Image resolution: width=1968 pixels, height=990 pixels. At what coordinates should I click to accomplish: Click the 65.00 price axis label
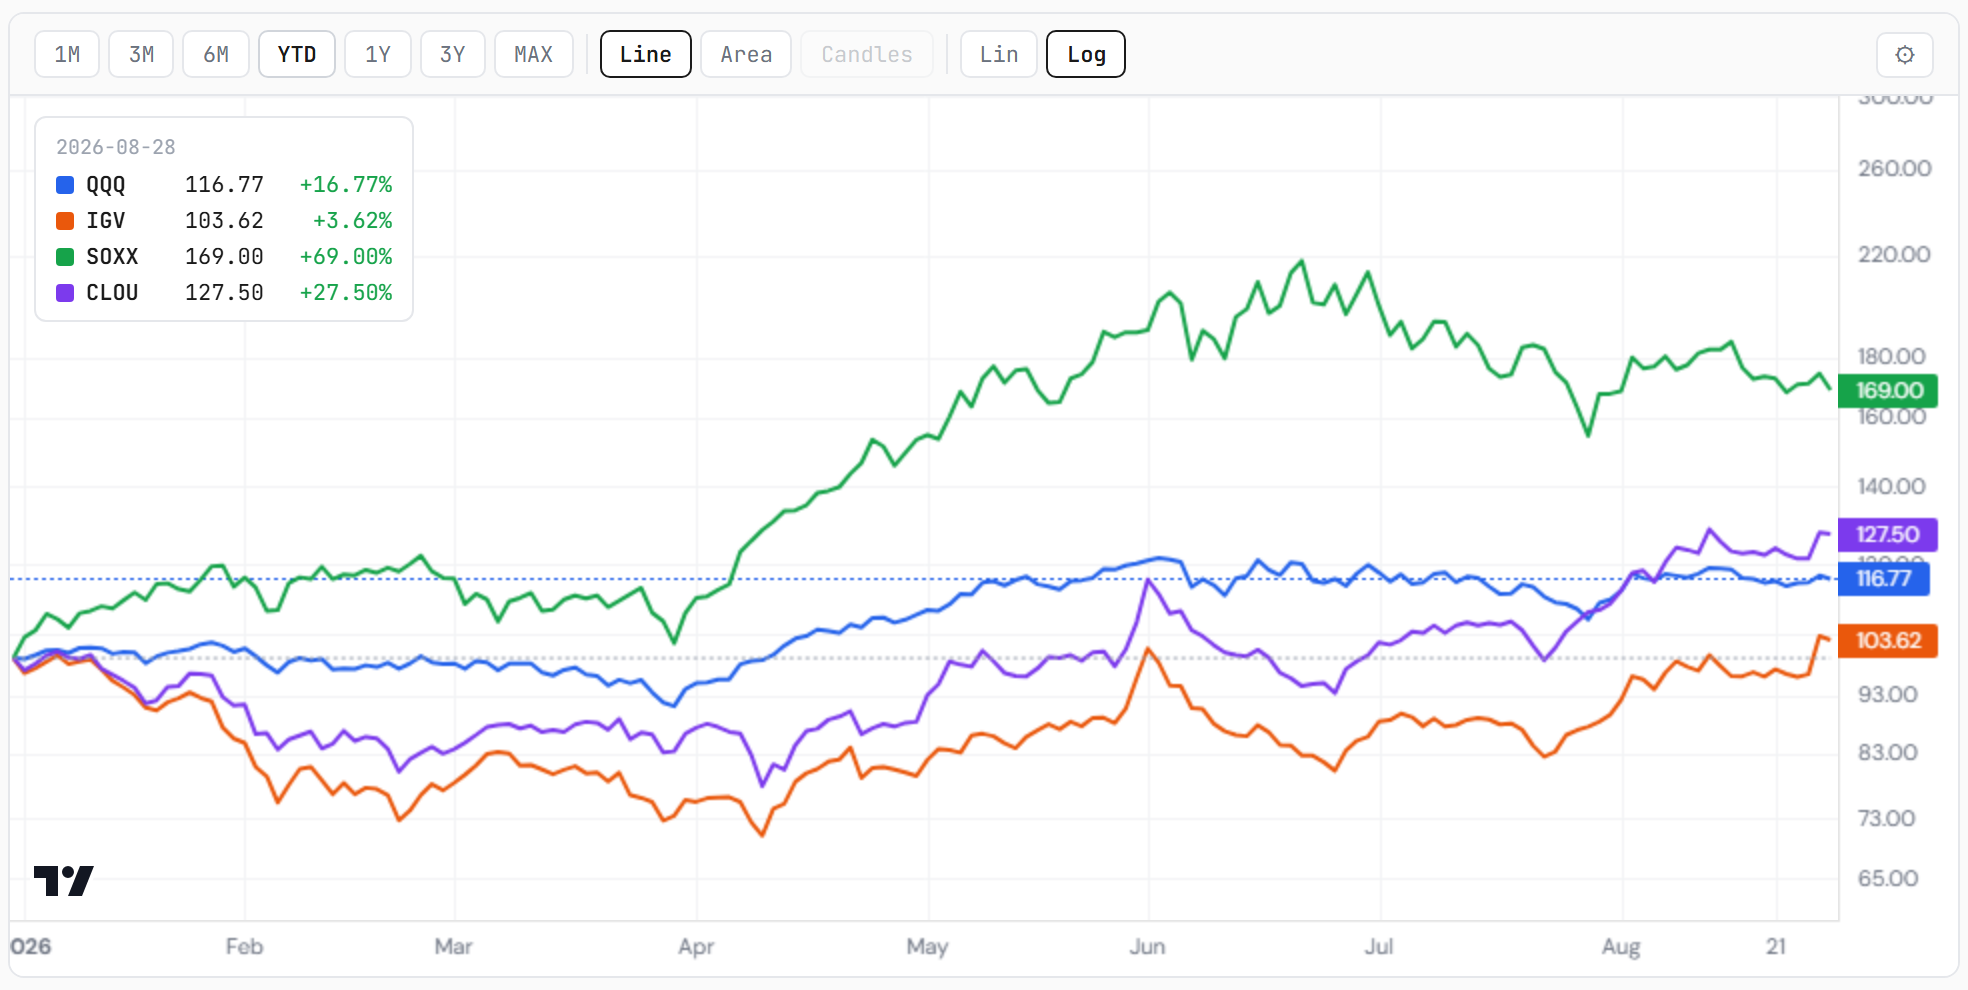pyautogui.click(x=1888, y=879)
